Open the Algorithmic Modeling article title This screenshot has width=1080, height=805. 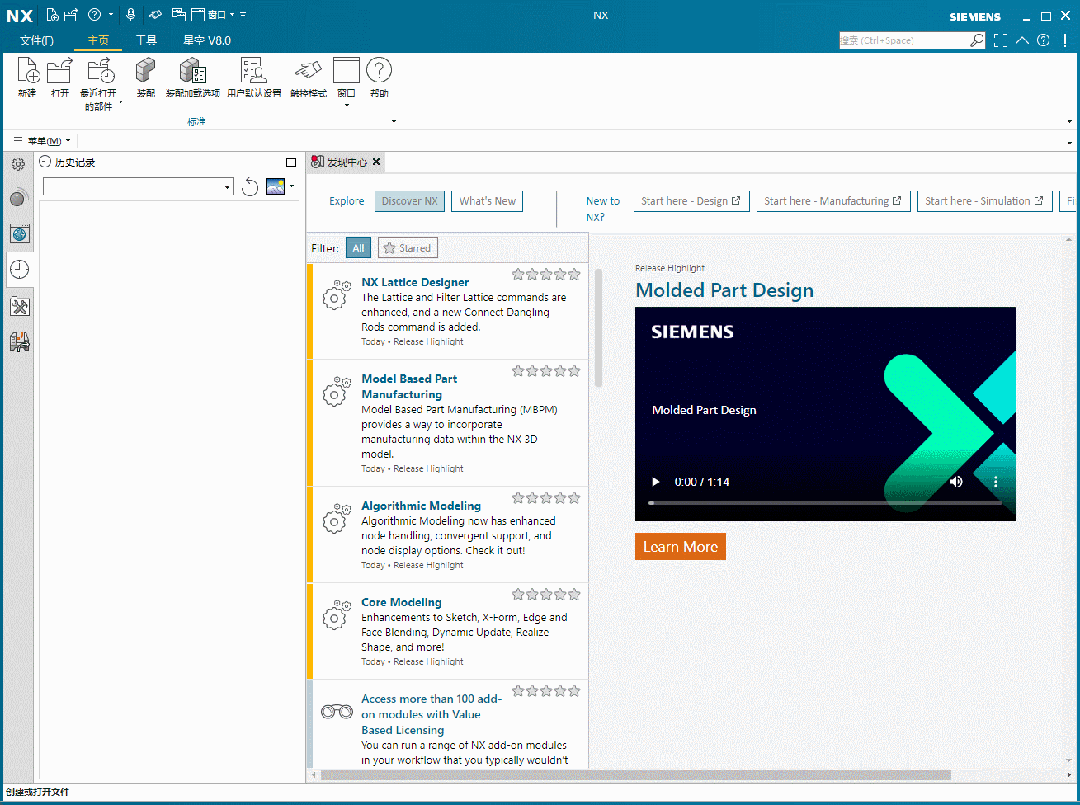pyautogui.click(x=421, y=505)
